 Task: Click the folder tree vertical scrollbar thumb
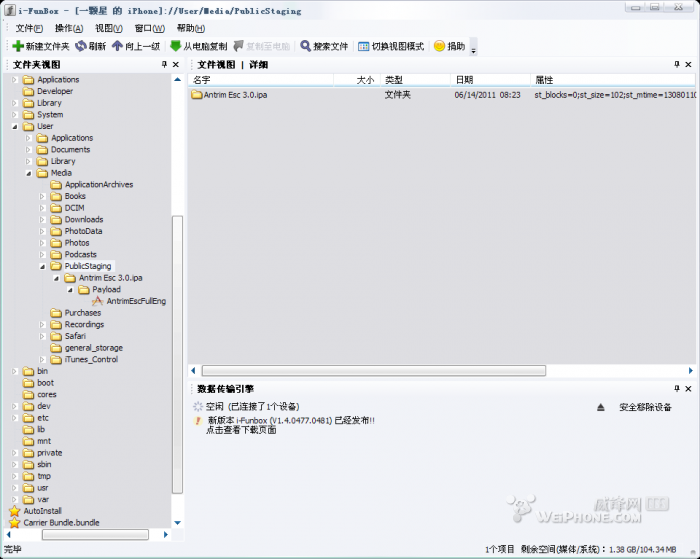click(x=177, y=355)
